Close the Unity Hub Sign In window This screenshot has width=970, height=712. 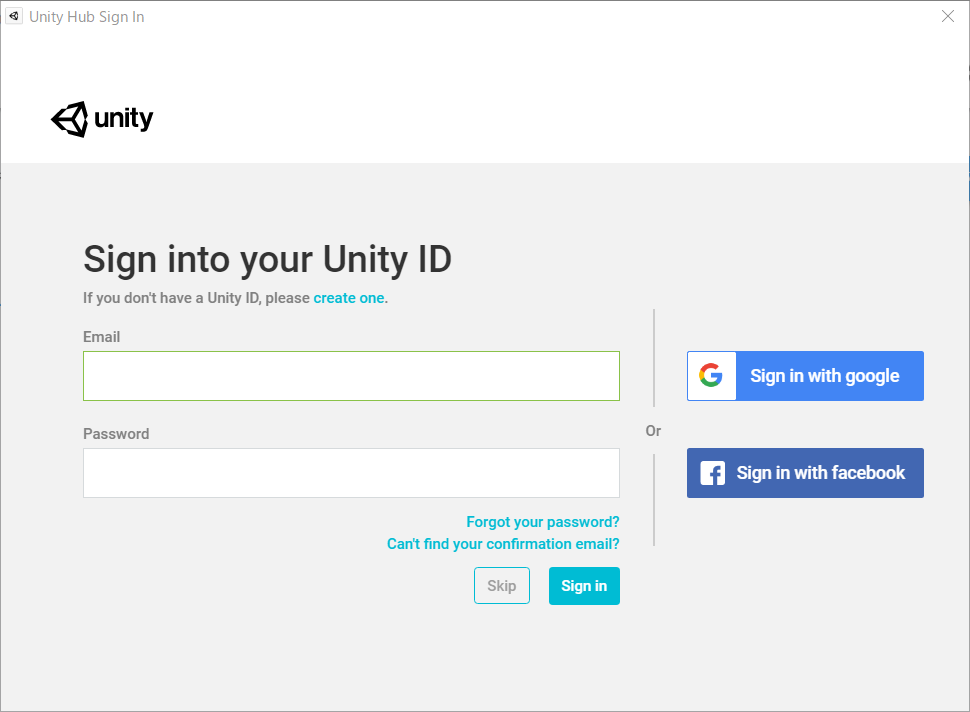[x=947, y=16]
